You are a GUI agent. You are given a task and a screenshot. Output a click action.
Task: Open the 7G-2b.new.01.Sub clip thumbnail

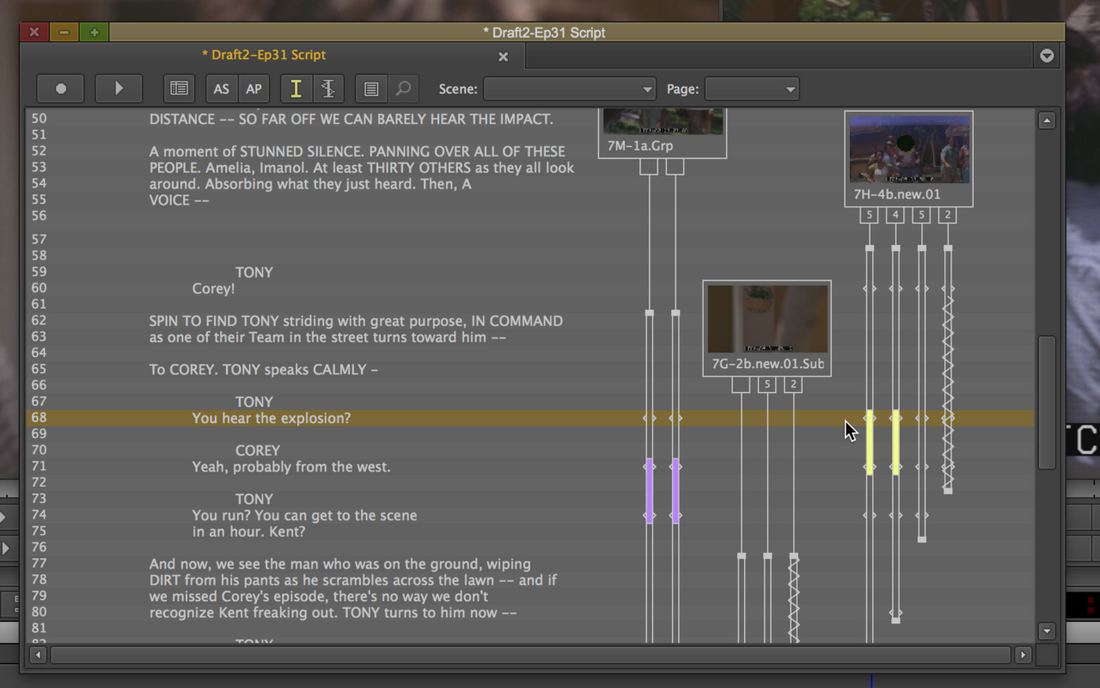pyautogui.click(x=766, y=320)
